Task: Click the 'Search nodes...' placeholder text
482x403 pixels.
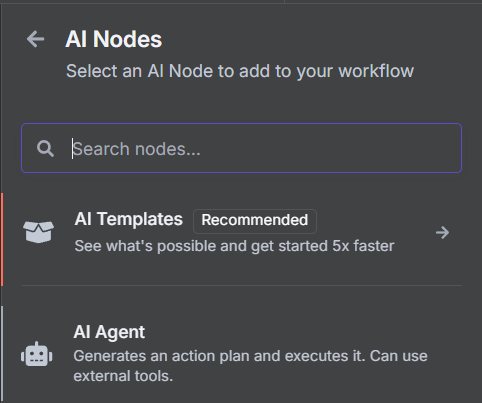Action: (x=137, y=149)
